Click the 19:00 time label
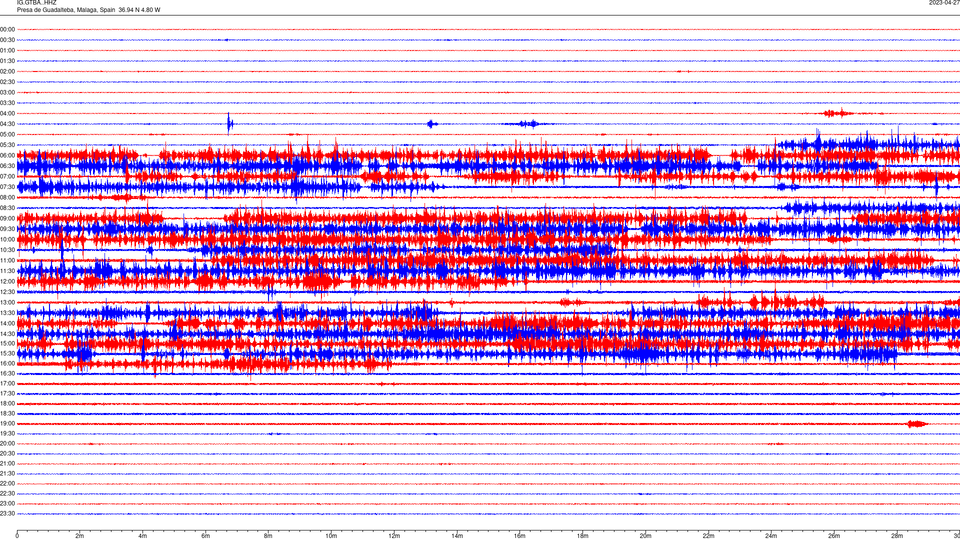The width and height of the screenshot is (960, 540). pos(7,424)
